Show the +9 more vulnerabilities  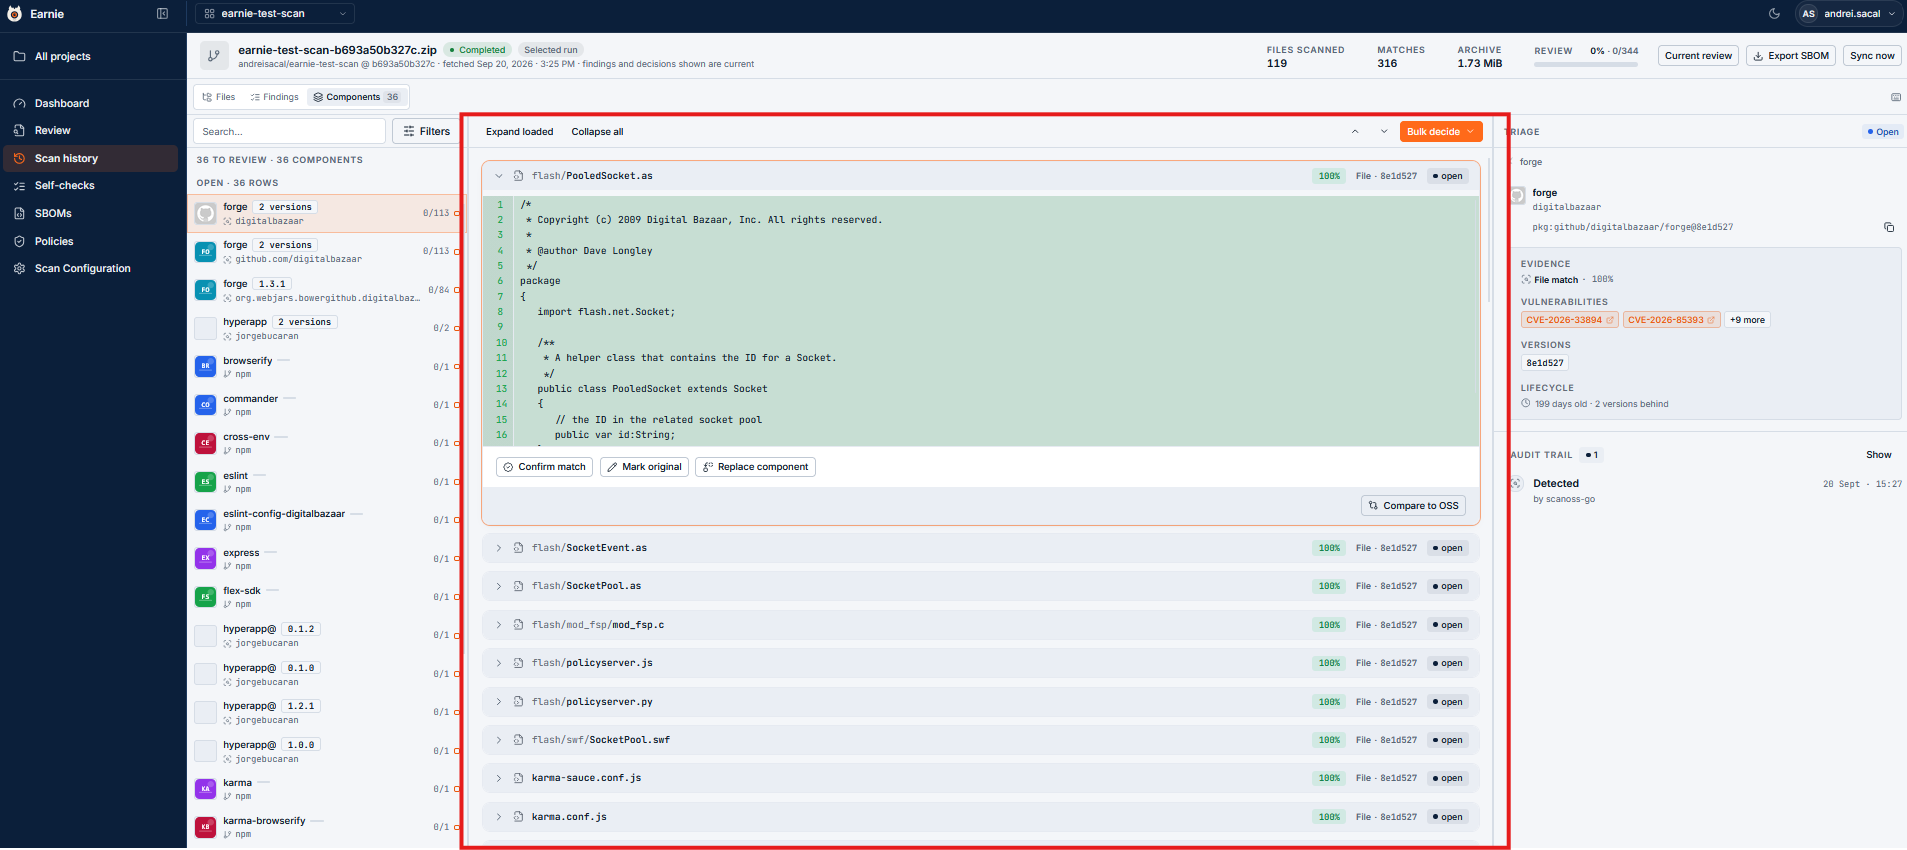1747,320
